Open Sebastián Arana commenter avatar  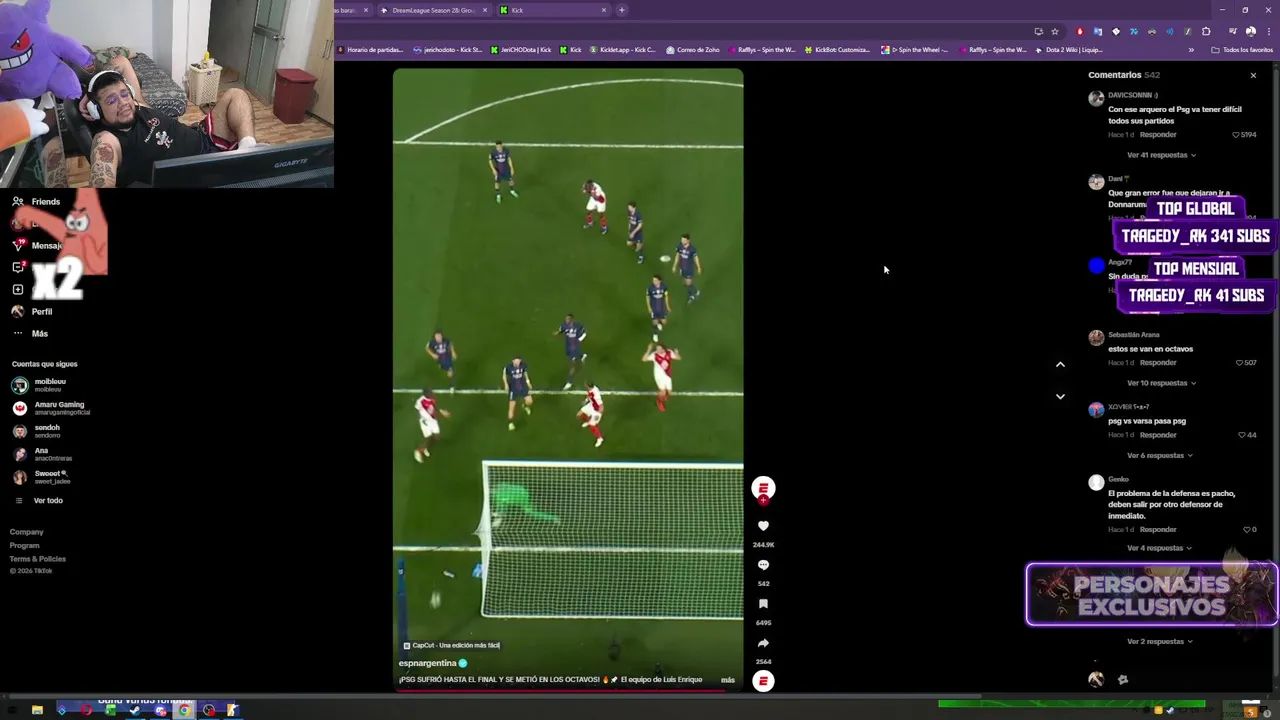coord(1096,338)
